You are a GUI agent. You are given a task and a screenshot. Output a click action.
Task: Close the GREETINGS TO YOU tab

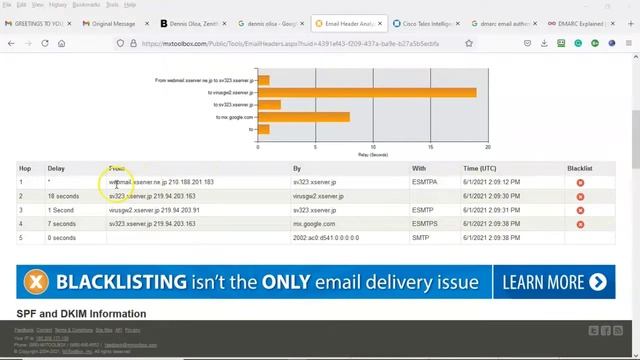pyautogui.click(x=69, y=24)
